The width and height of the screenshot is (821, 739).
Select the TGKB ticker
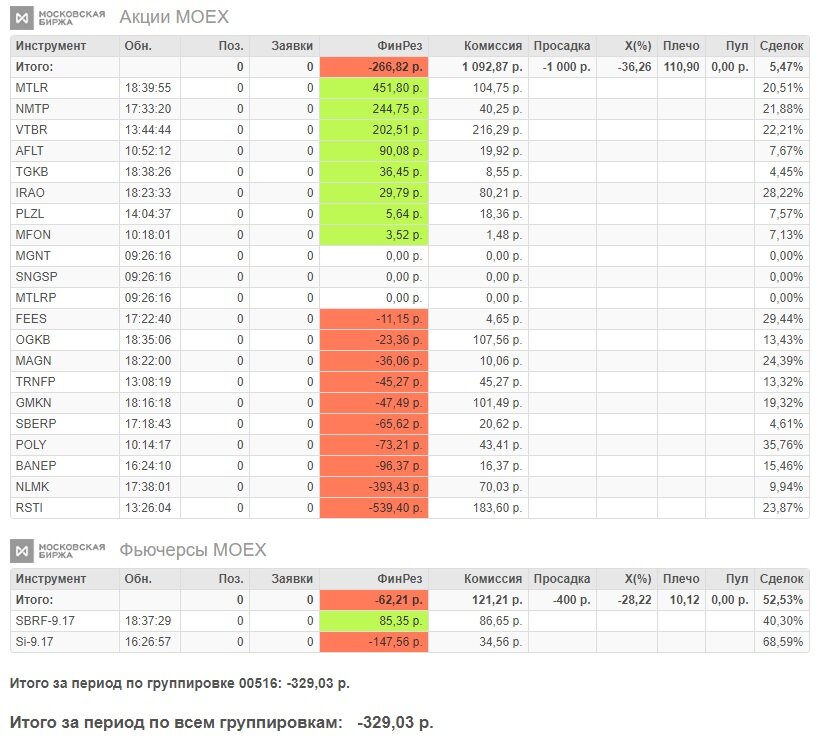(32, 172)
